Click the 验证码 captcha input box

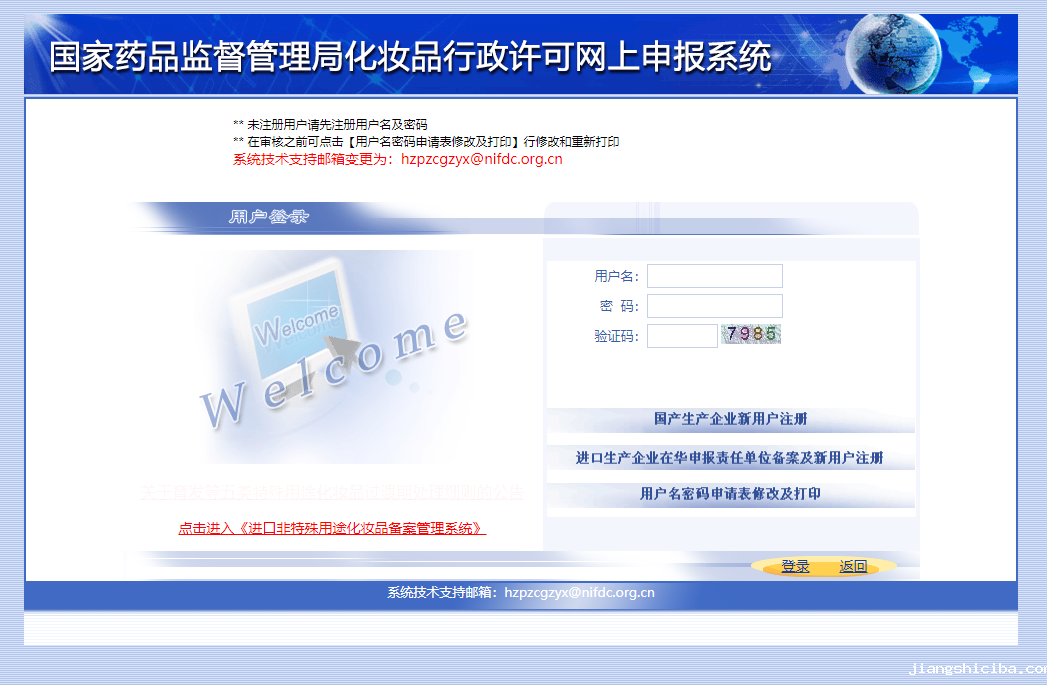click(682, 336)
